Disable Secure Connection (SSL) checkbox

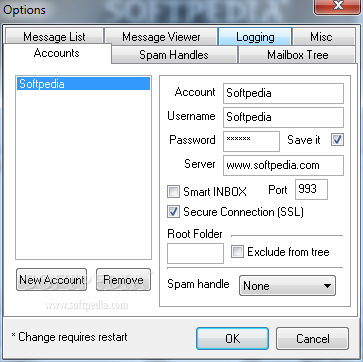[173, 212]
